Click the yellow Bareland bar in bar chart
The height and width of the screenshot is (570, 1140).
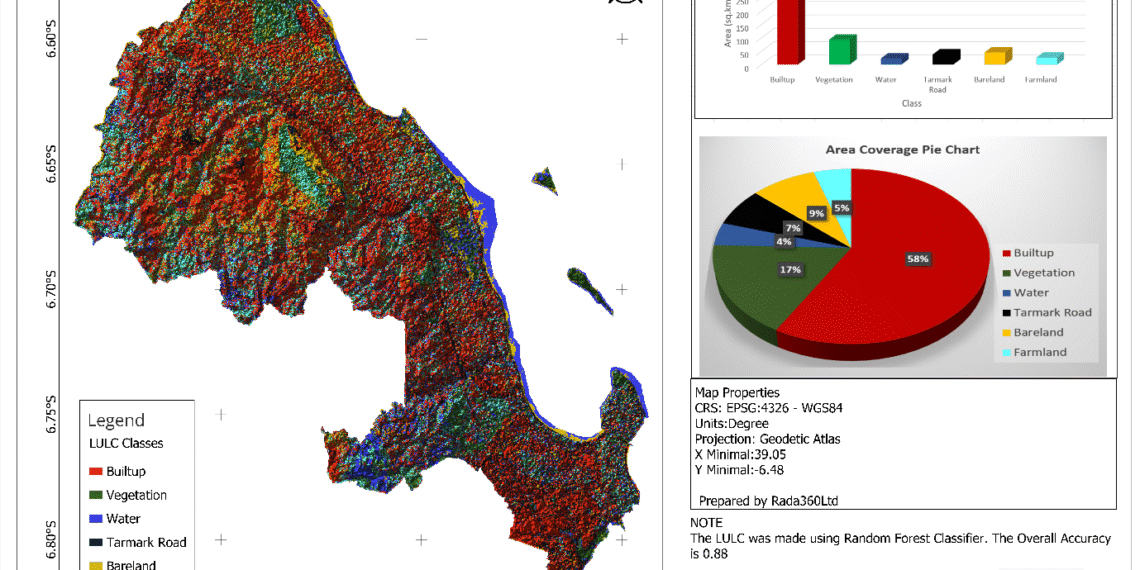[x=992, y=57]
